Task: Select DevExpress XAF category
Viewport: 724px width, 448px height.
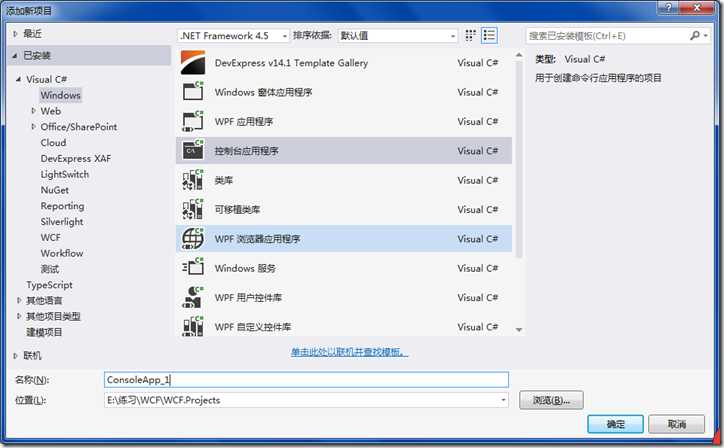Action: 76,158
